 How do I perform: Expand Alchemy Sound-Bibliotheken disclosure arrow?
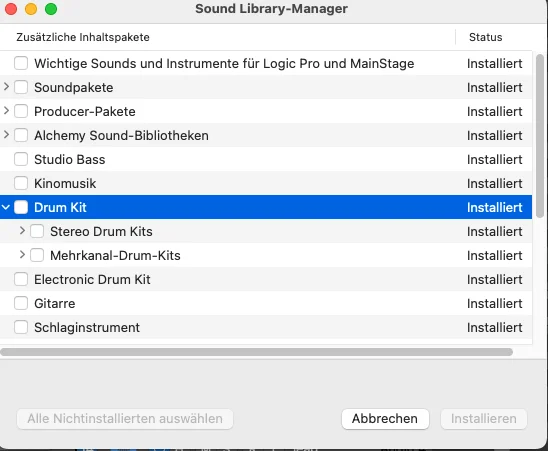point(6,135)
